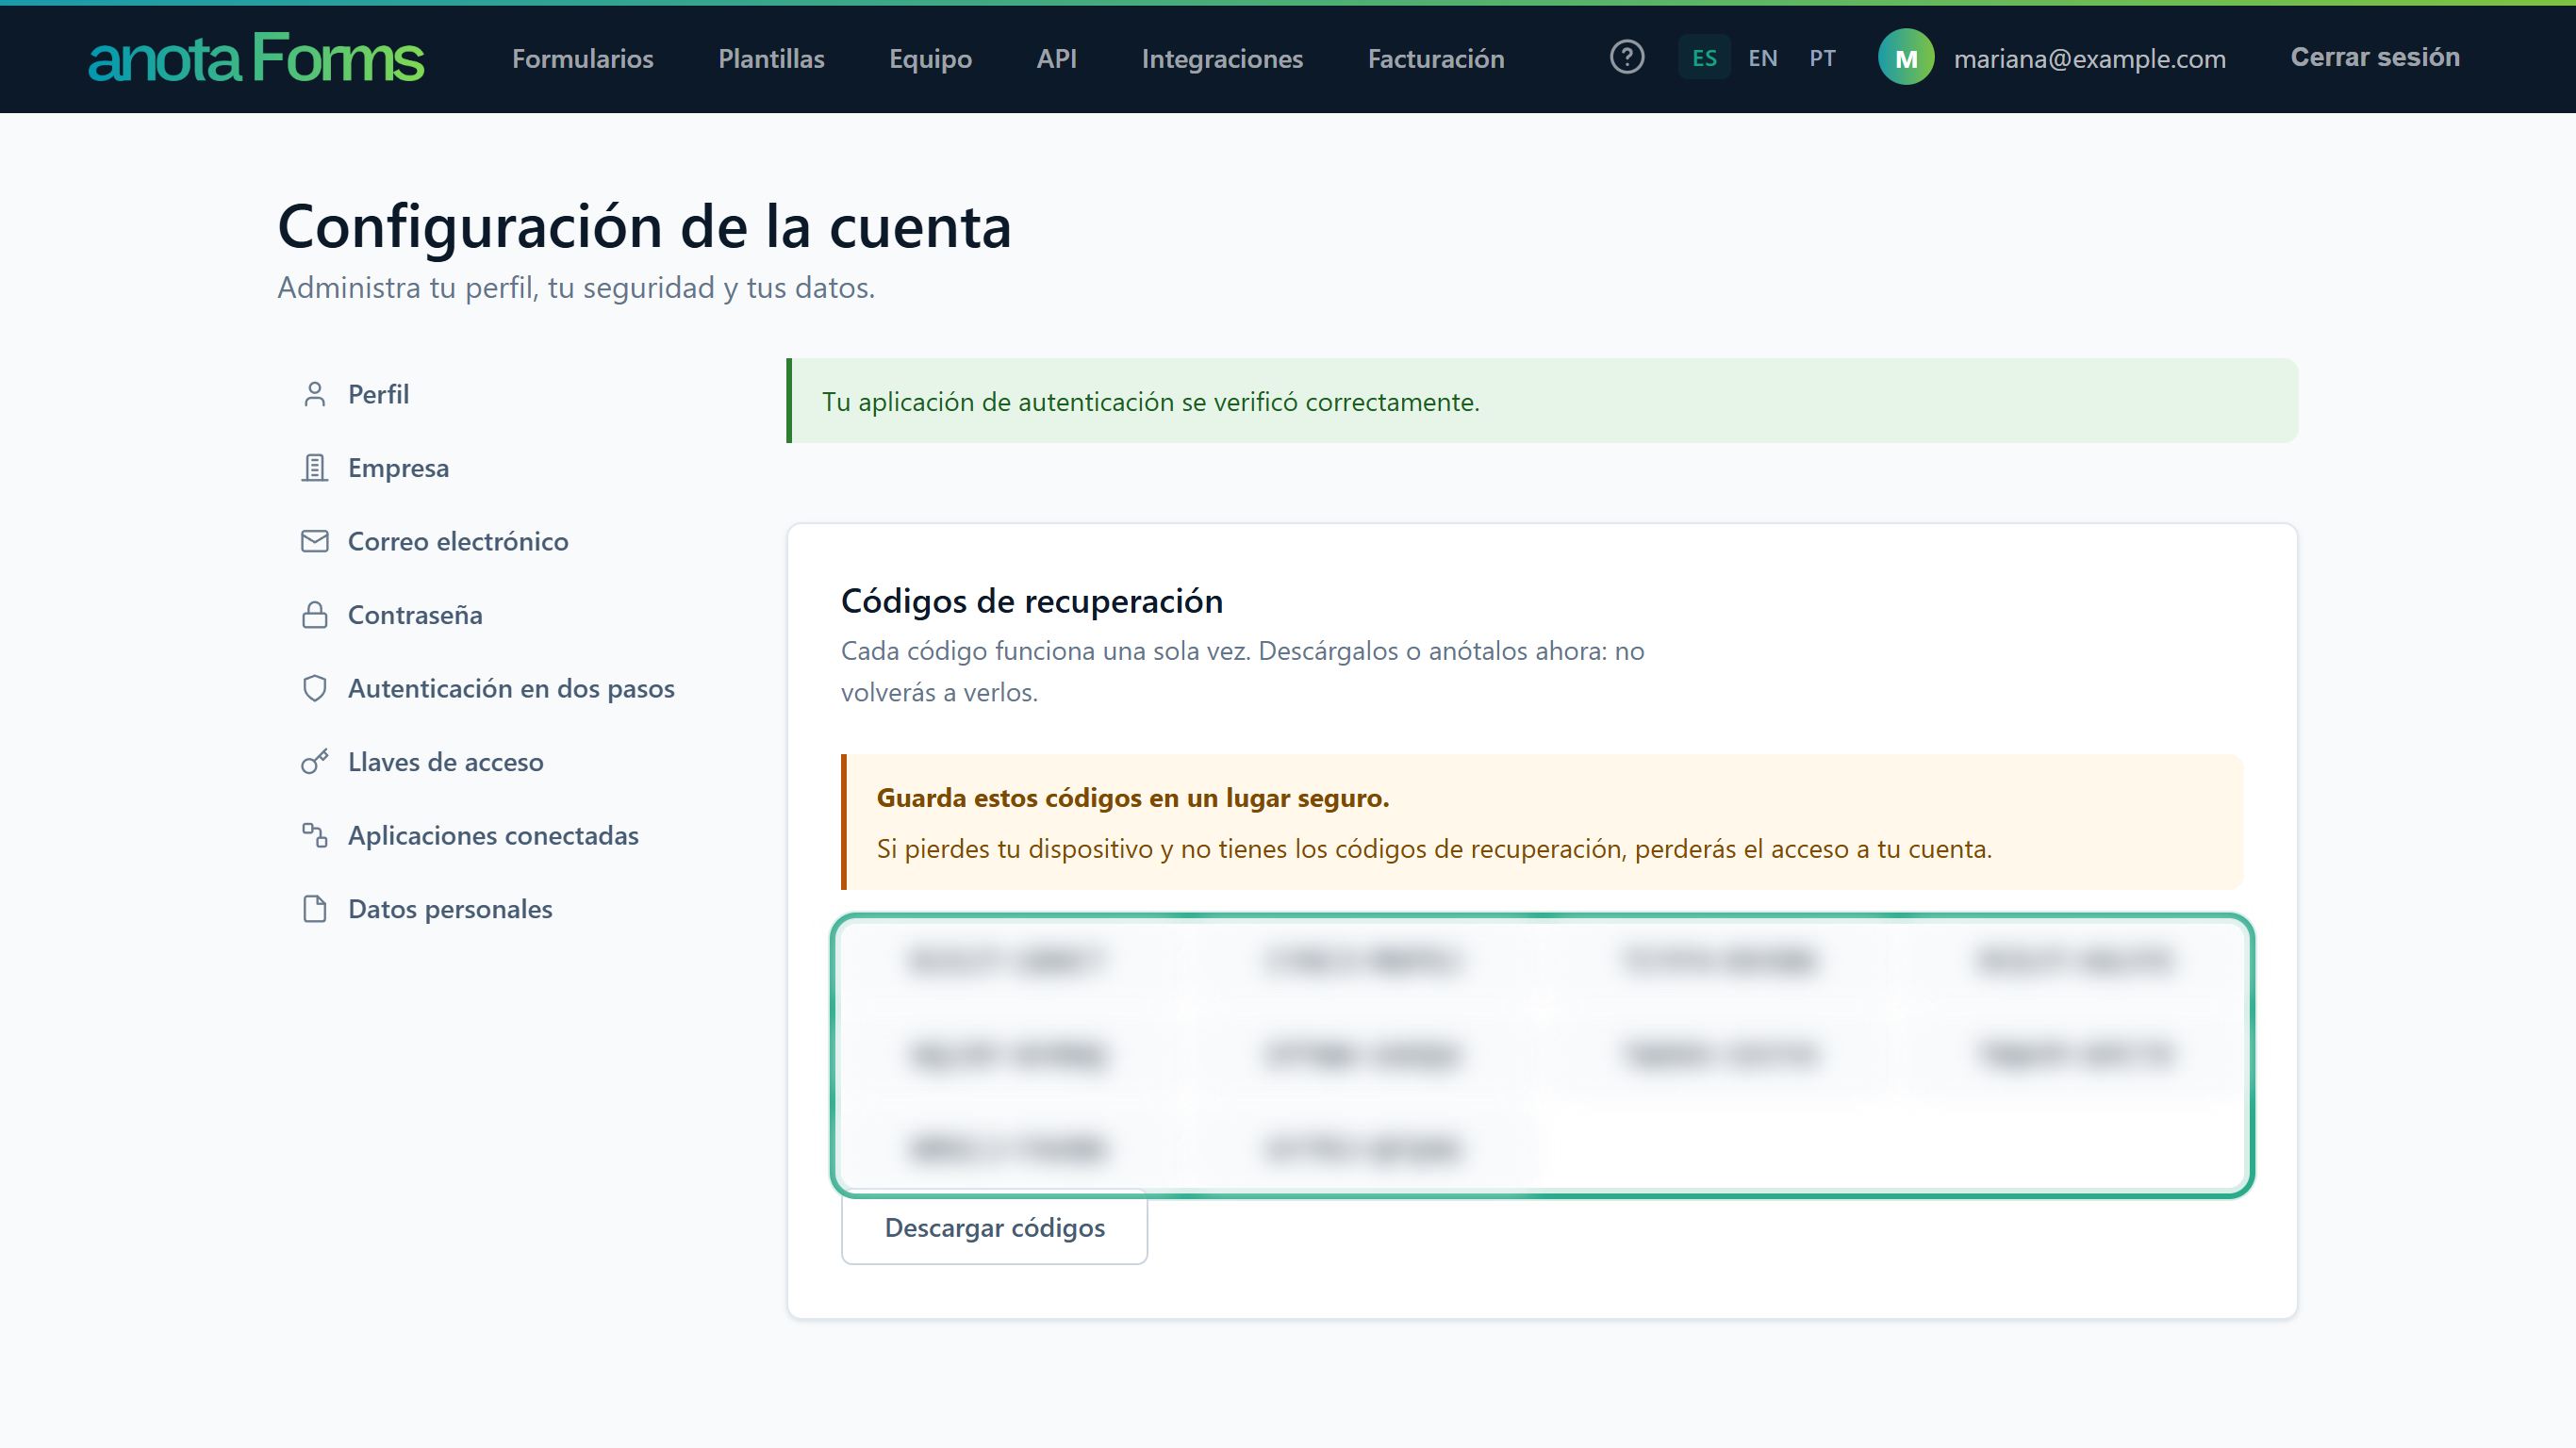Click the shield icon beside Autenticación en dos pasos
This screenshot has width=2576, height=1448.
[314, 688]
